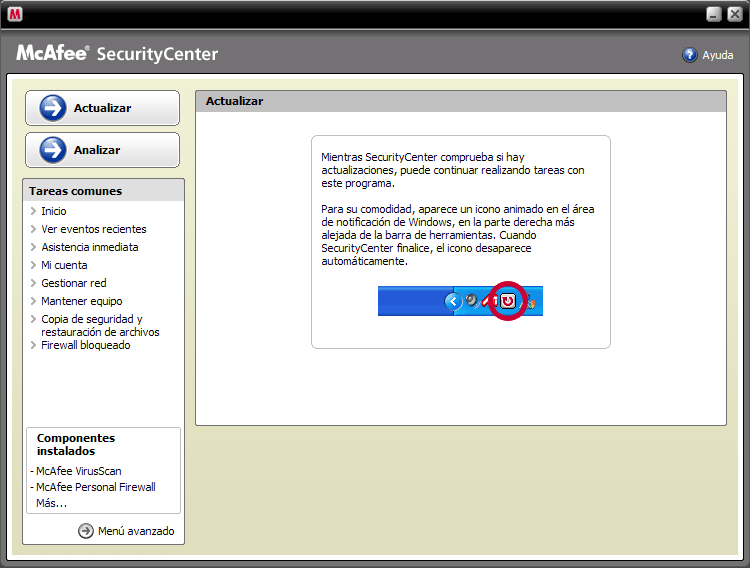Click Más... under Componentes instalados

coord(51,503)
